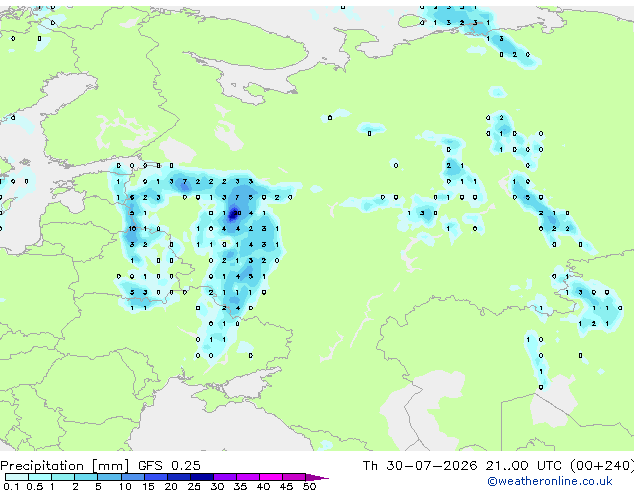Screen dimensions: 634x490
Task: Click the legend swatch between 45 and 50
Action: [294, 477]
